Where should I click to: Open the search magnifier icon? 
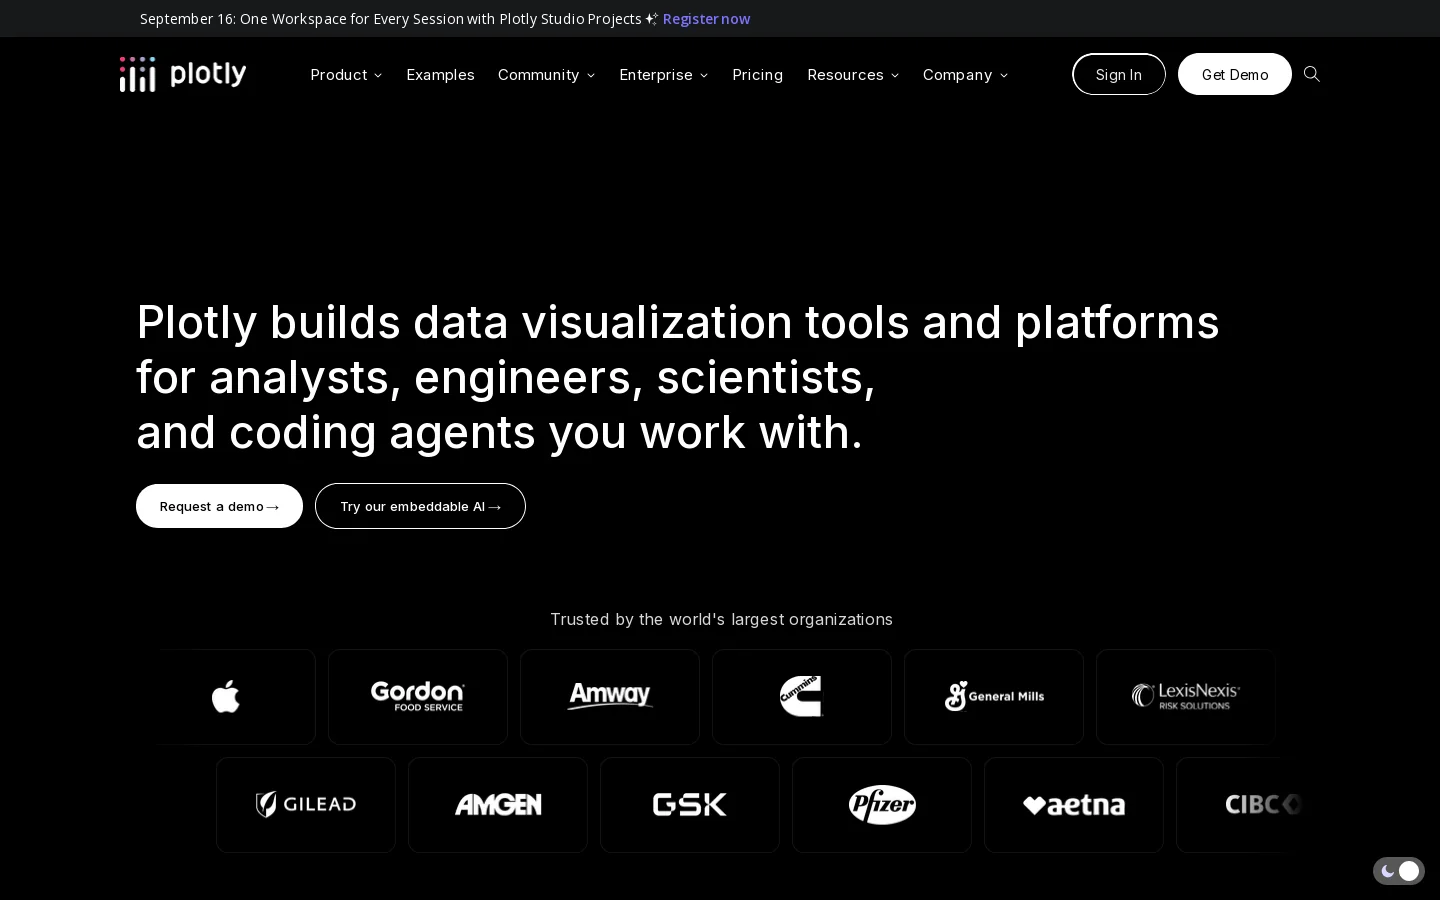1312,74
